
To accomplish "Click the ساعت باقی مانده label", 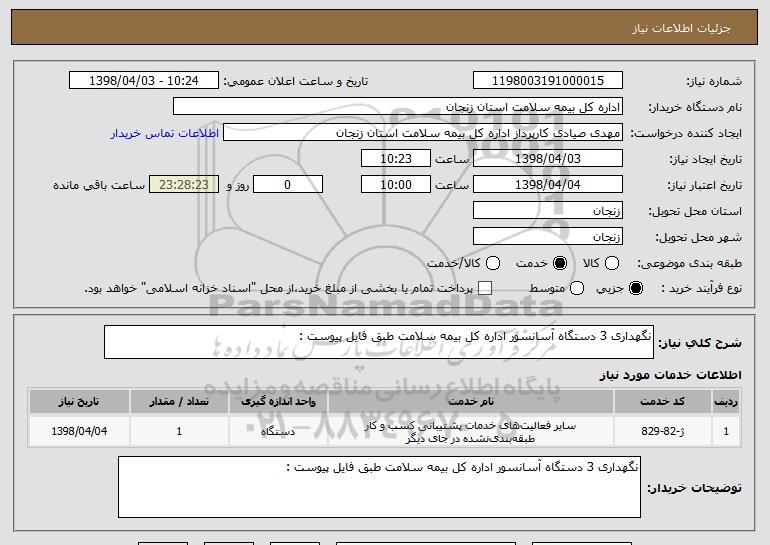I will 99,186.
